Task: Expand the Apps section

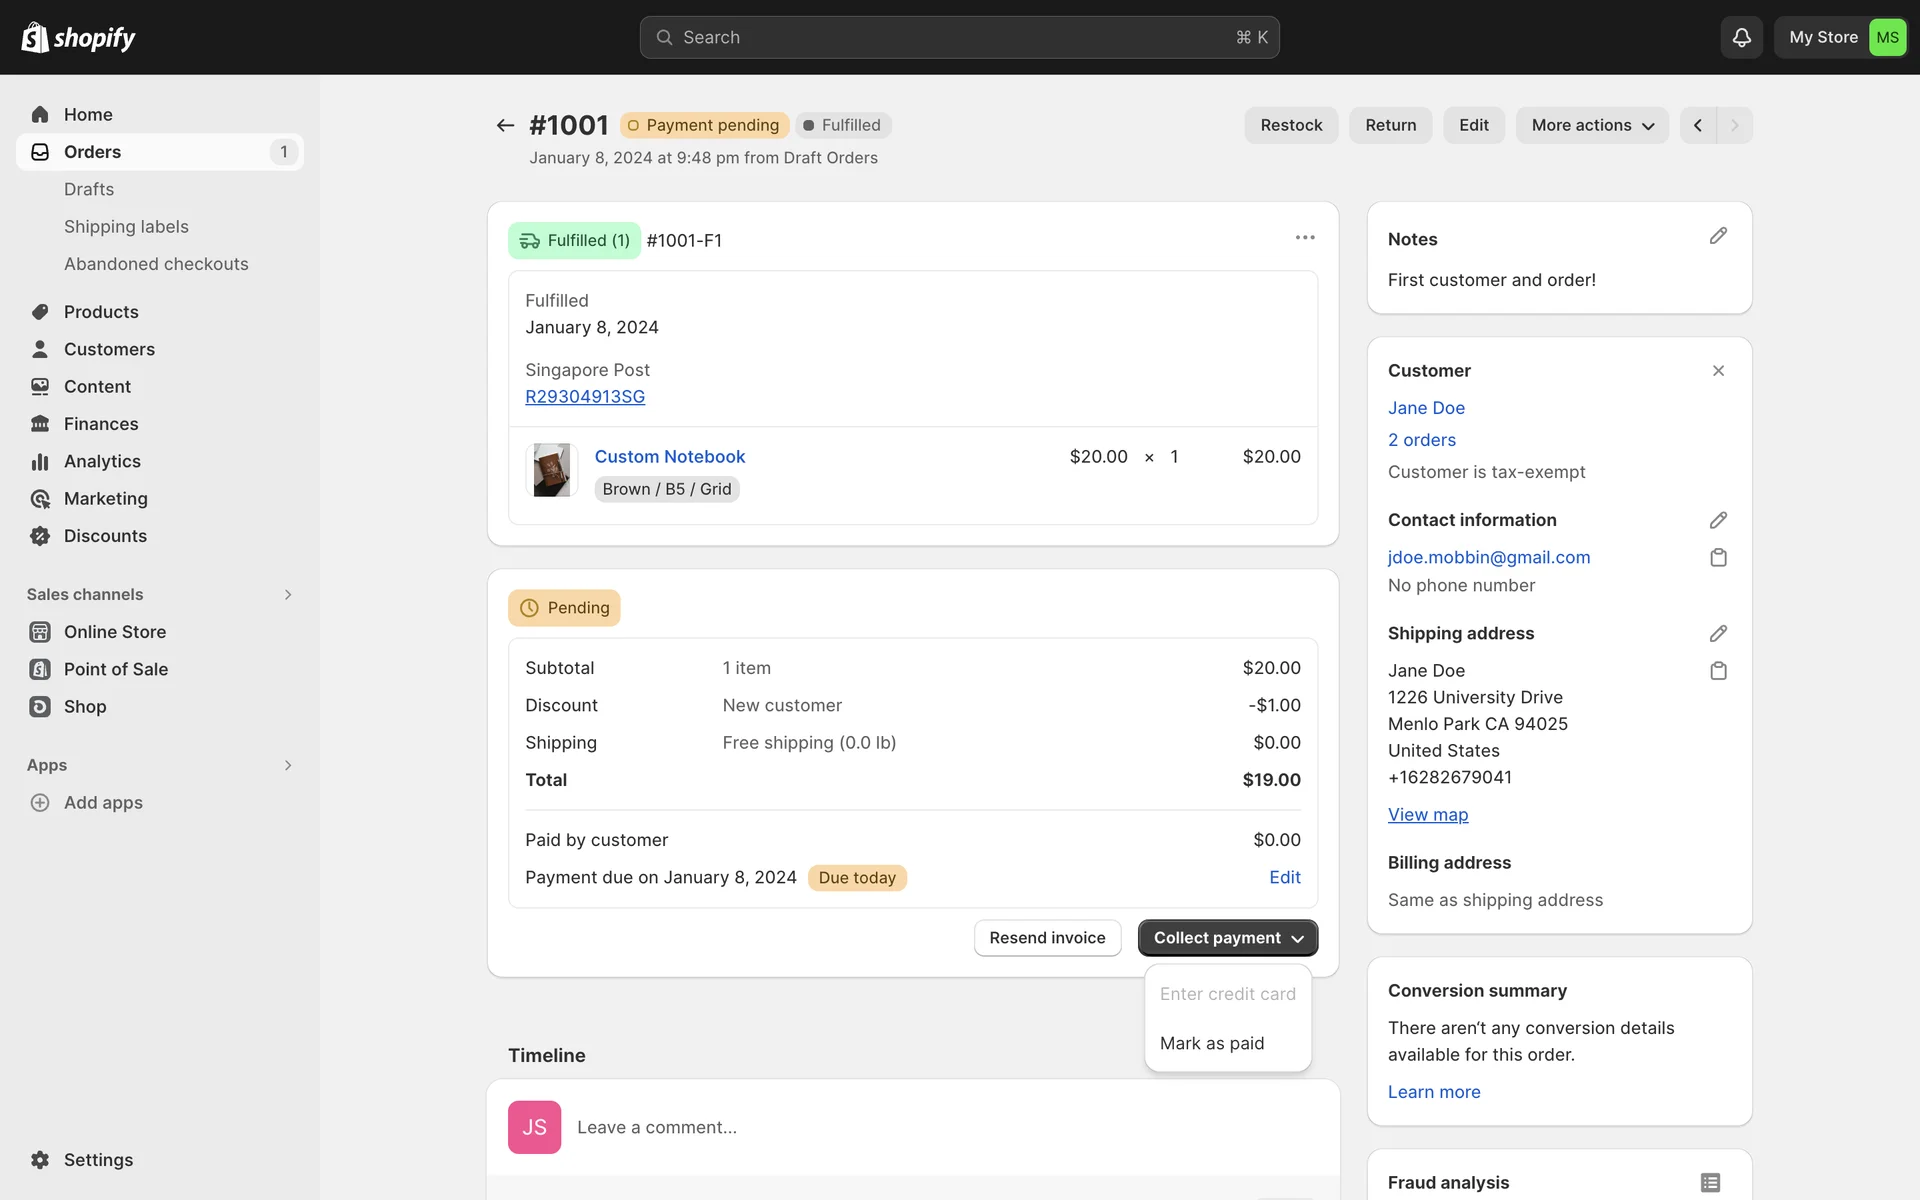Action: pyautogui.click(x=288, y=765)
